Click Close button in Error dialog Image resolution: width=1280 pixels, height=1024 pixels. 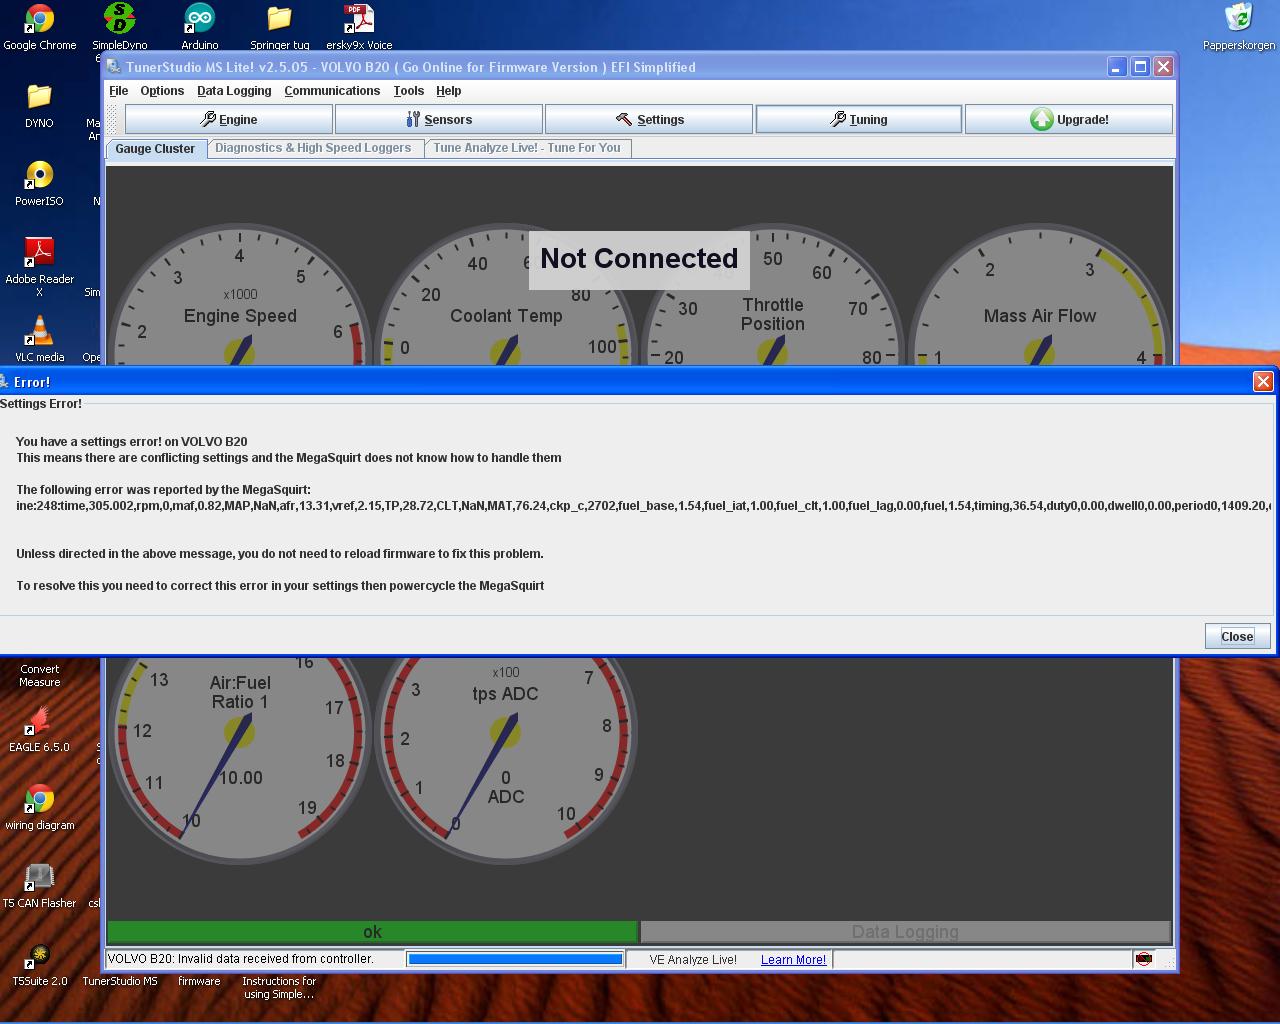tap(1237, 636)
